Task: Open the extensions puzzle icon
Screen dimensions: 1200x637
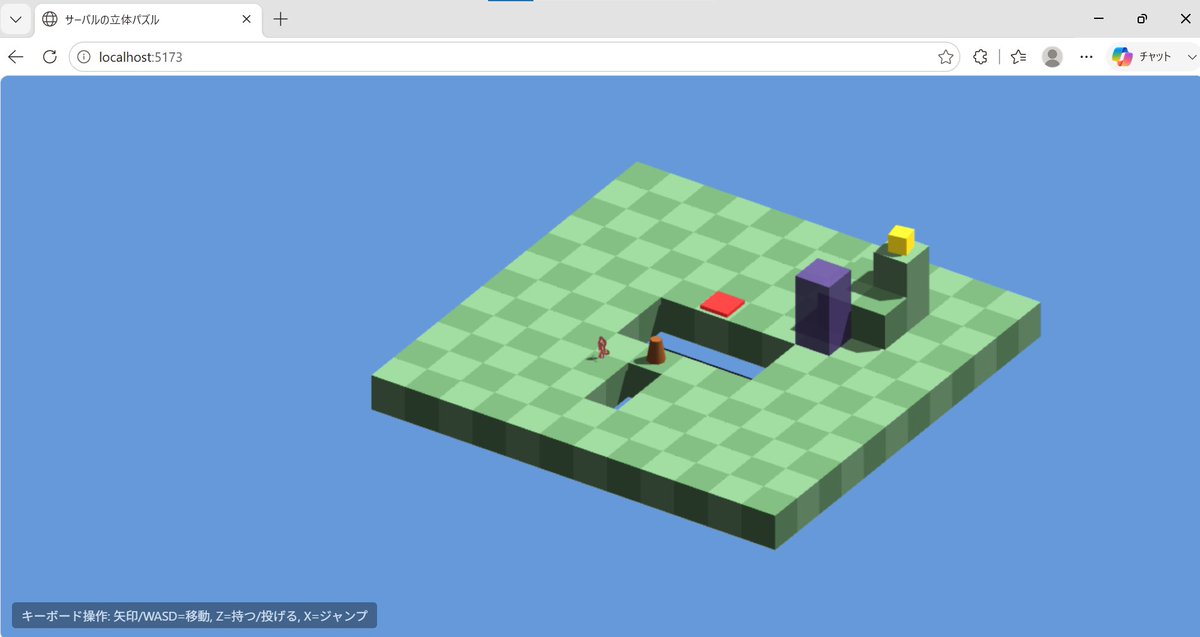Action: tap(981, 57)
